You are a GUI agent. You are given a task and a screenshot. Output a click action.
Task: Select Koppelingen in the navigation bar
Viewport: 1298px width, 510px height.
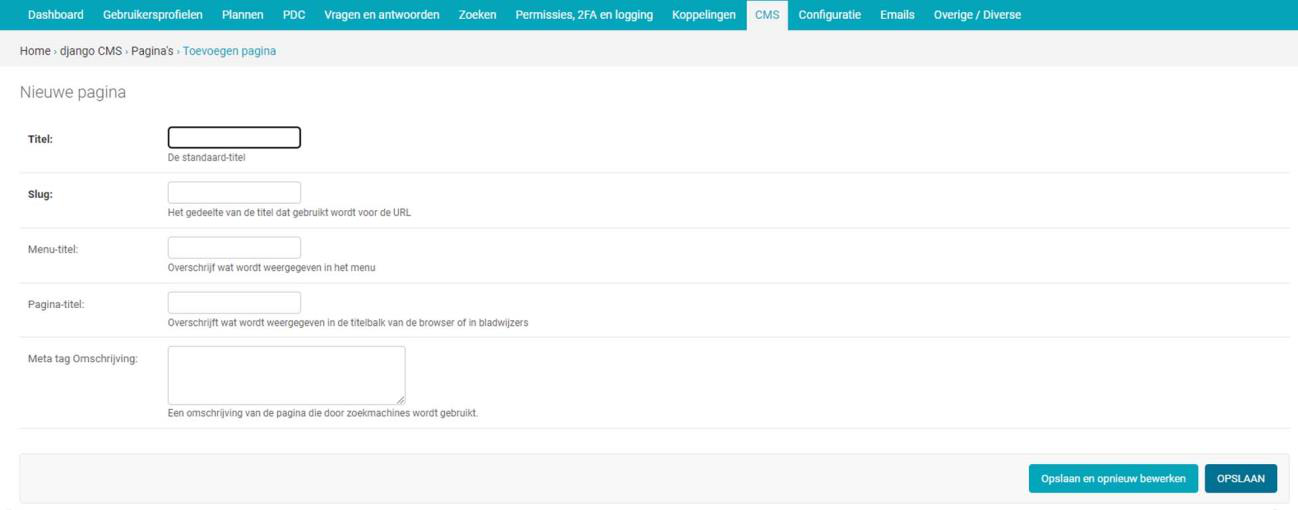[x=703, y=15]
